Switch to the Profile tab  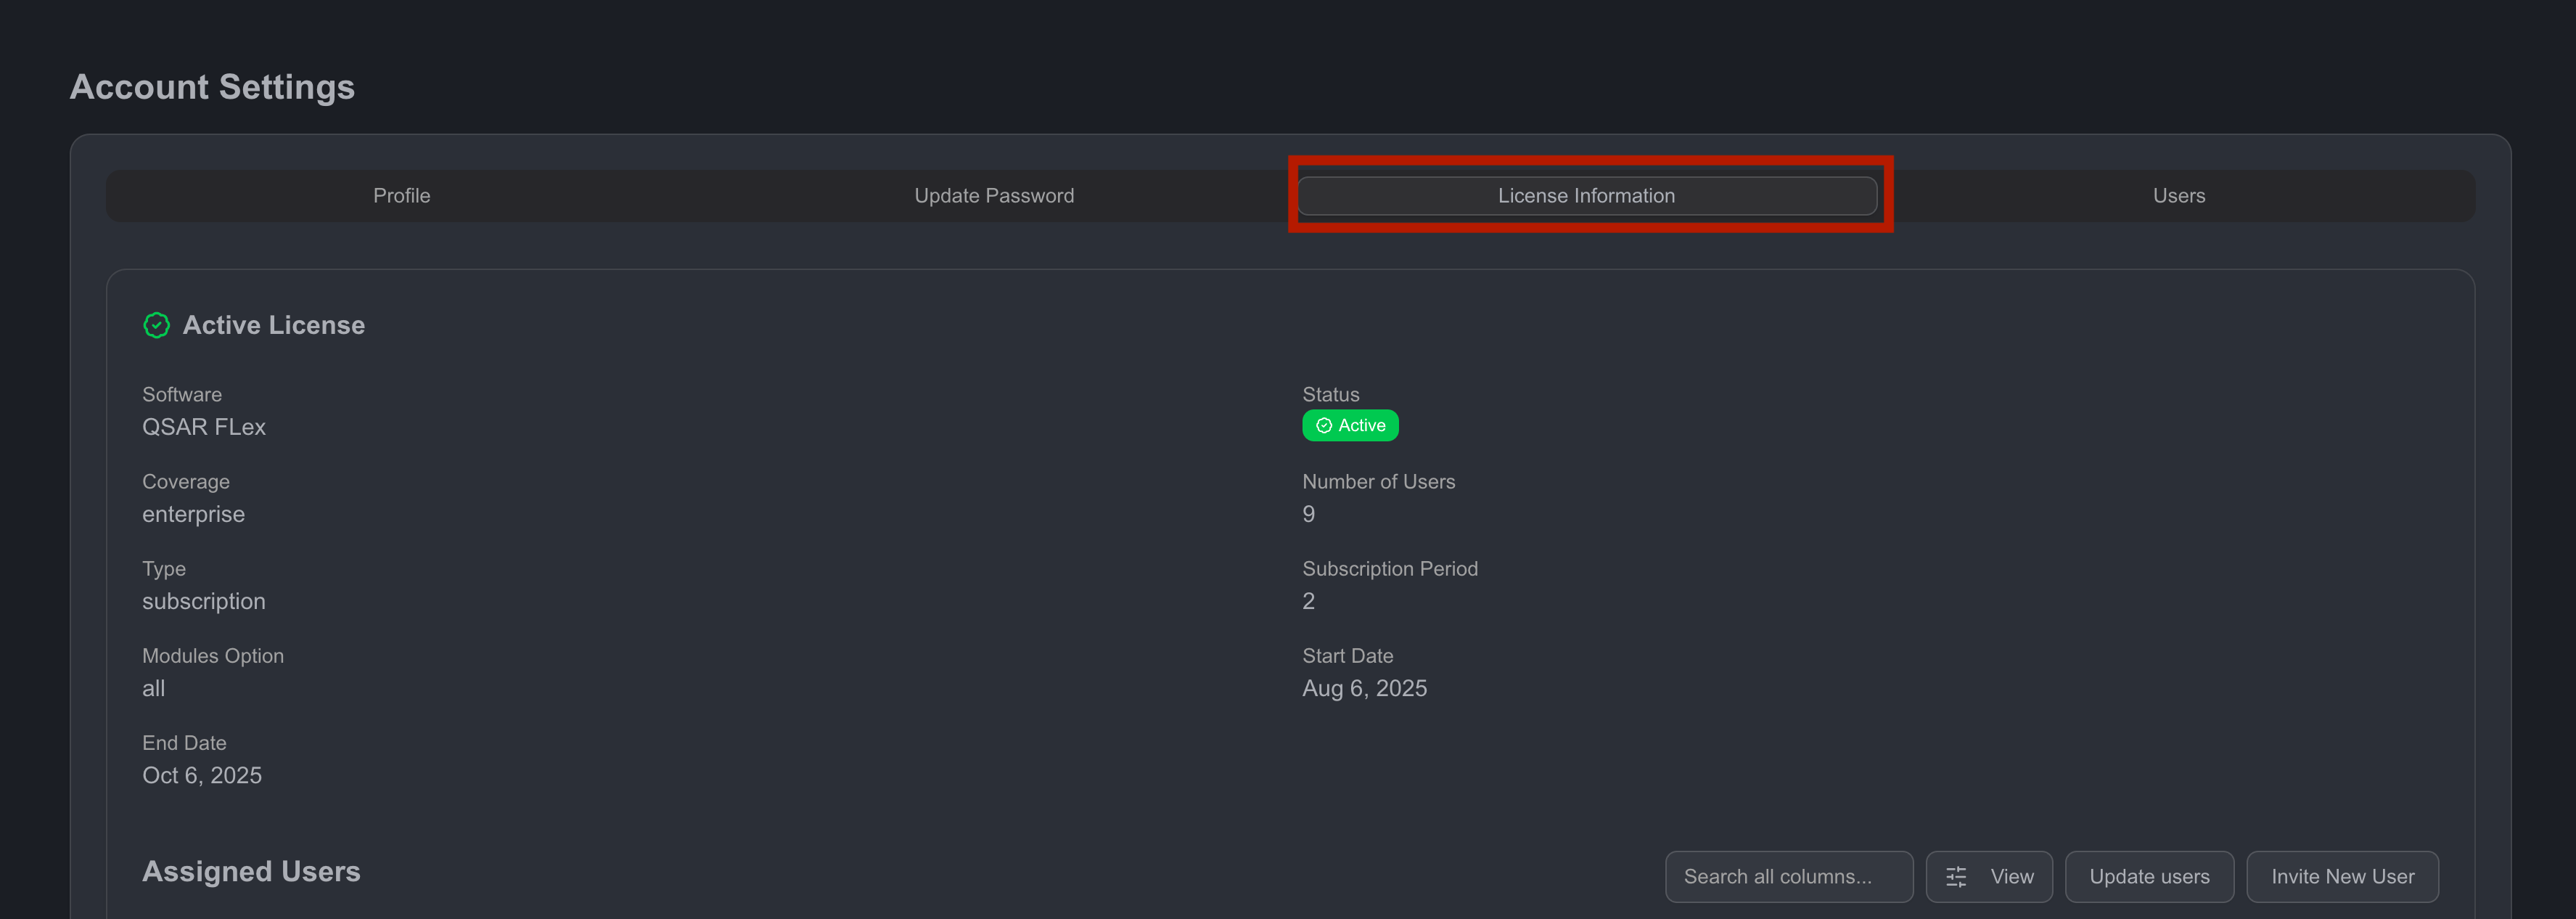coord(401,196)
